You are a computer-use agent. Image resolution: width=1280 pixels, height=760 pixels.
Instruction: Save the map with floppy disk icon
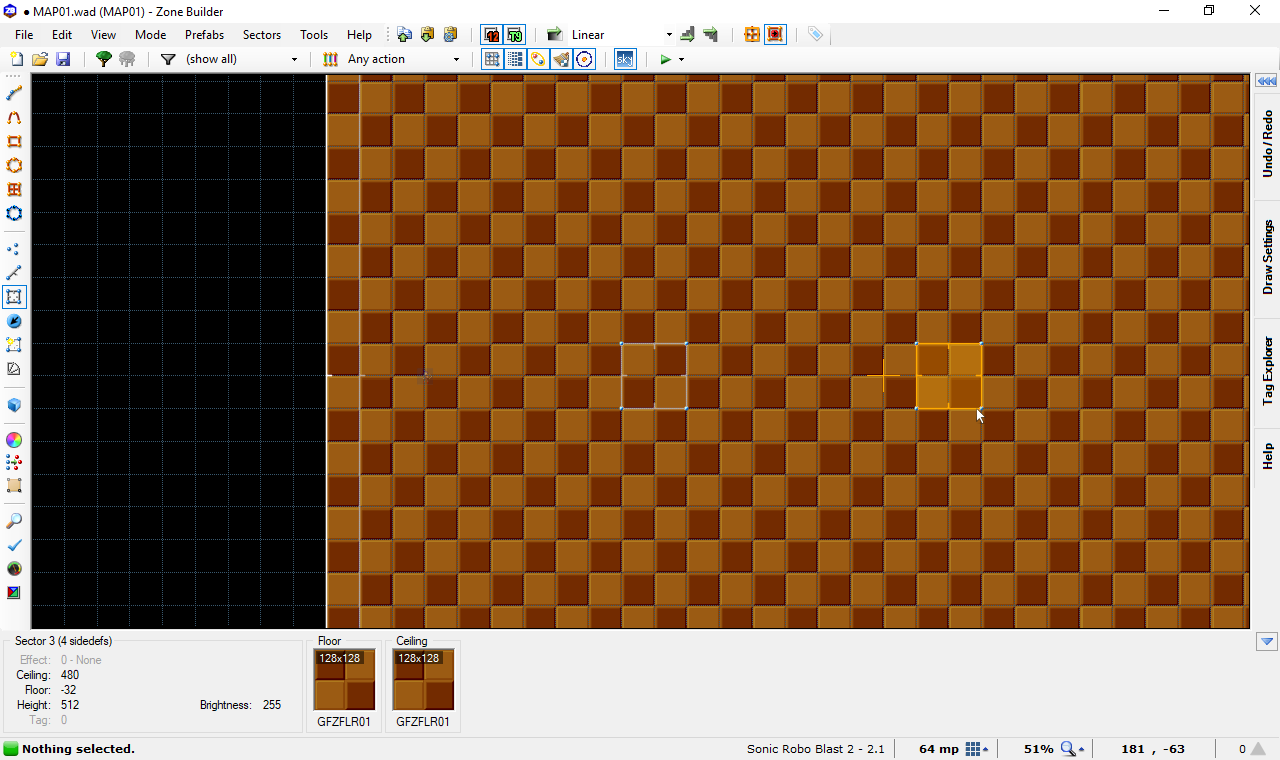point(63,60)
